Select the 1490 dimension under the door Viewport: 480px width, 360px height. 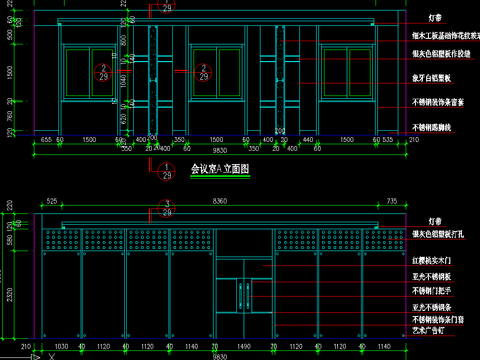(244, 347)
